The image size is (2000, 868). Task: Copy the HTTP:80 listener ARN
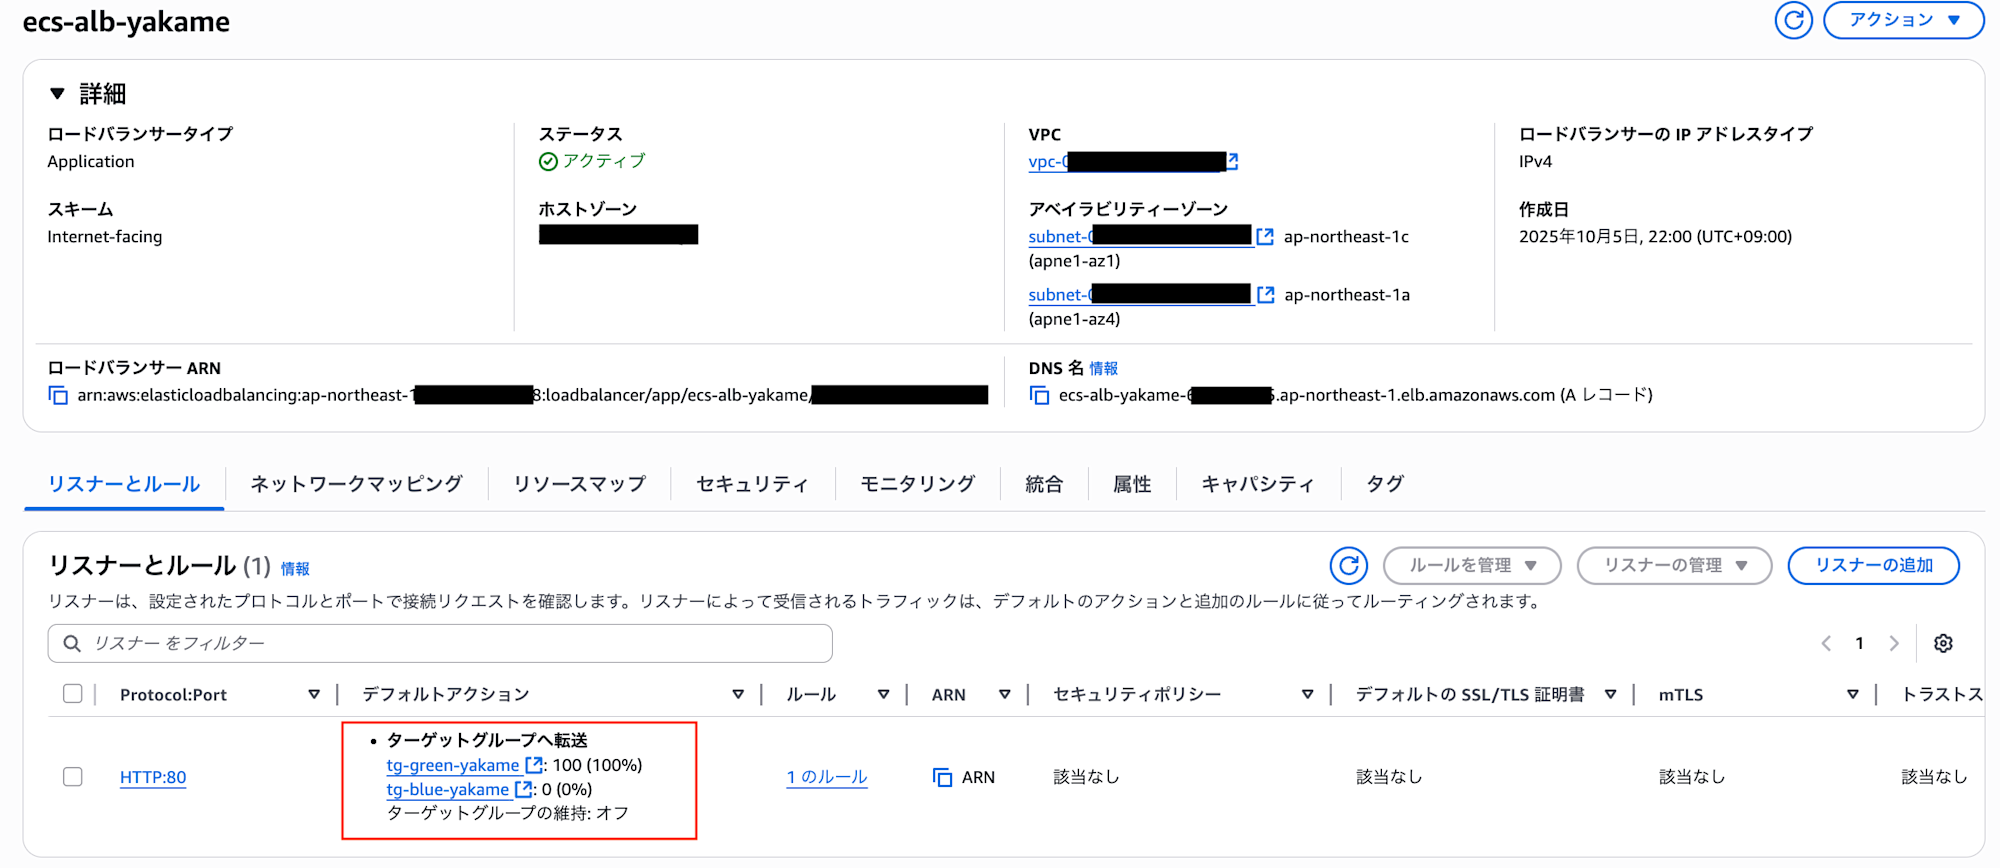[942, 777]
